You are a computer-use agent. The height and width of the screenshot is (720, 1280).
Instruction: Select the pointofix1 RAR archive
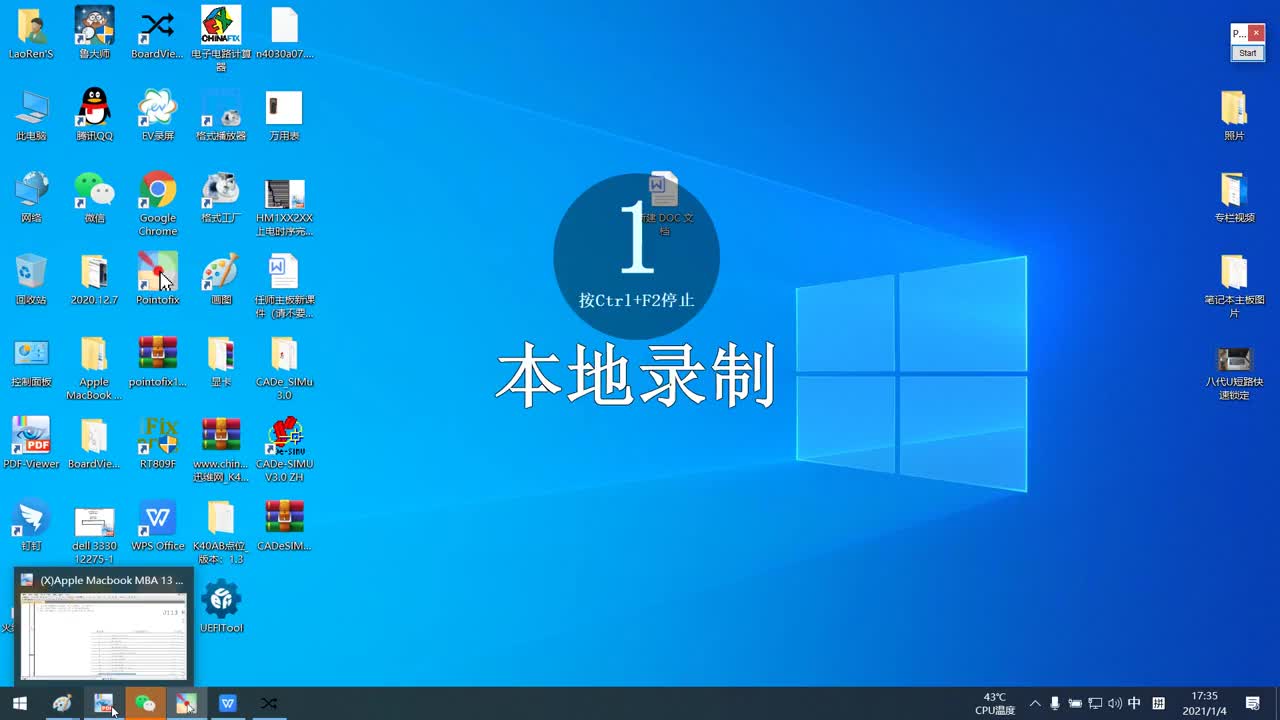pyautogui.click(x=157, y=361)
